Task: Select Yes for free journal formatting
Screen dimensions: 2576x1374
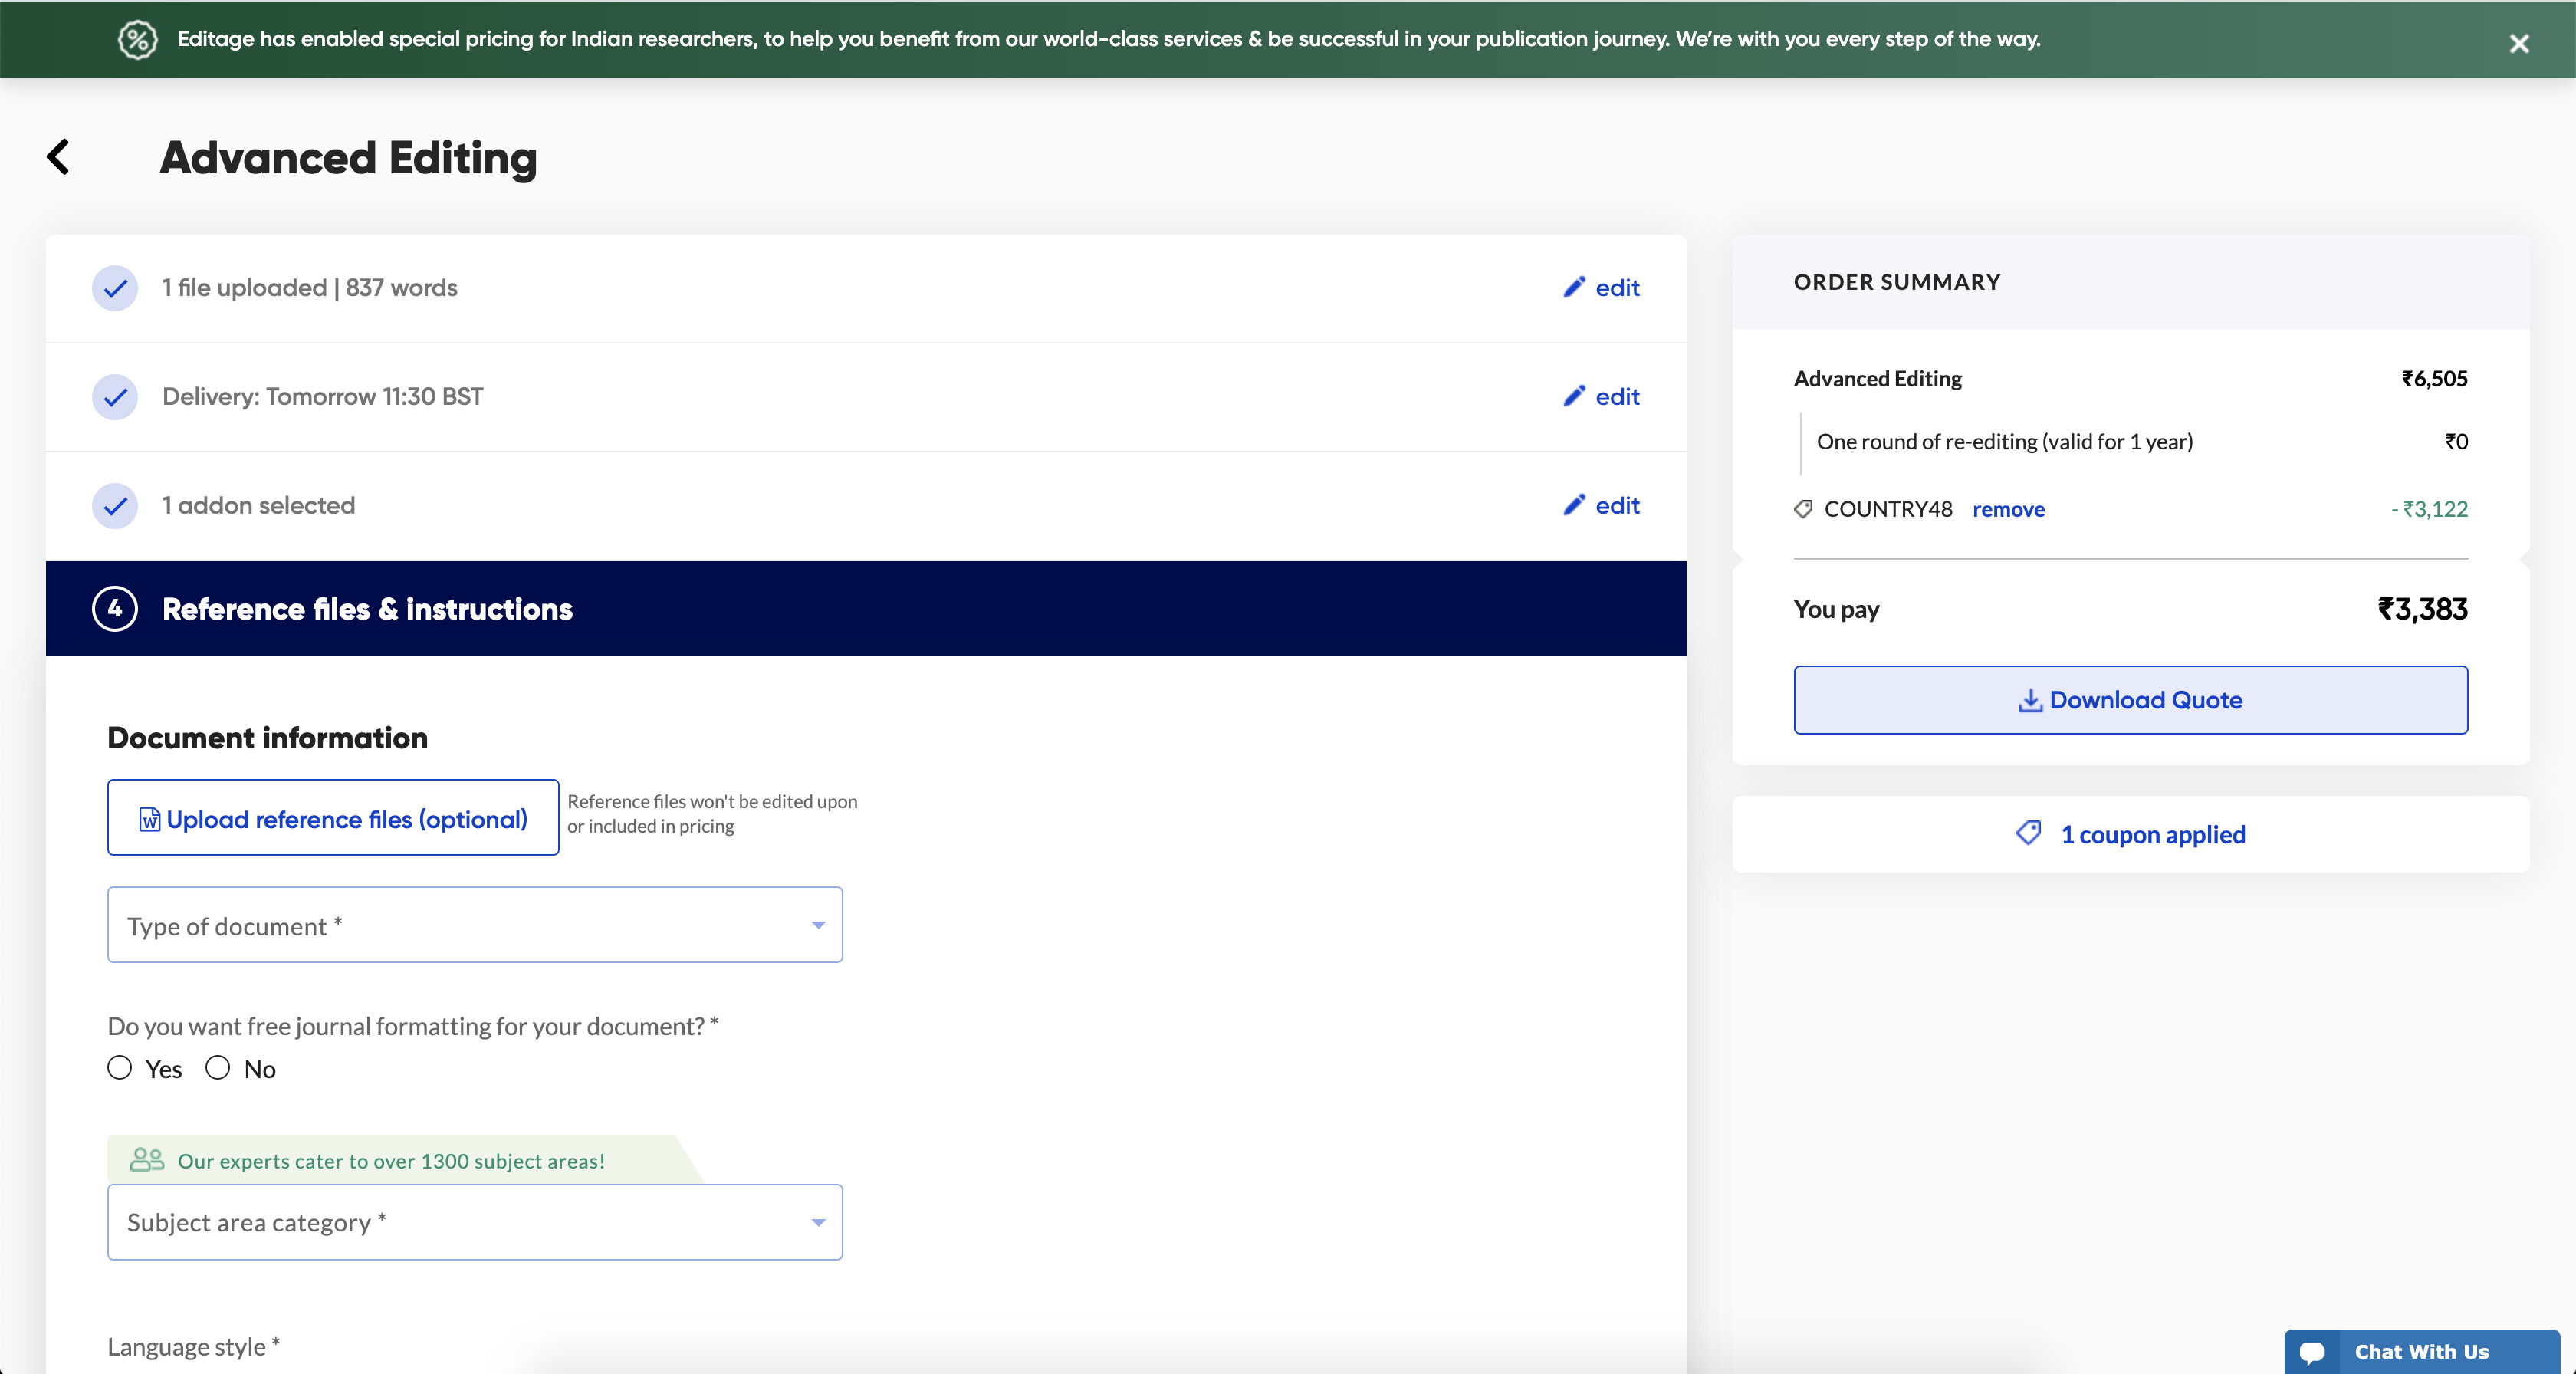Action: pyautogui.click(x=120, y=1068)
